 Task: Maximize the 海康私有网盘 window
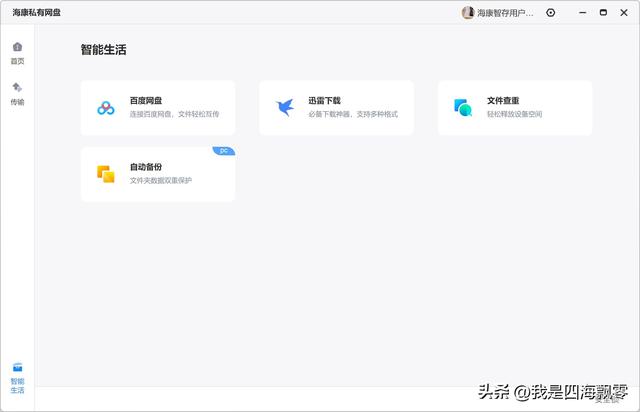pos(603,13)
